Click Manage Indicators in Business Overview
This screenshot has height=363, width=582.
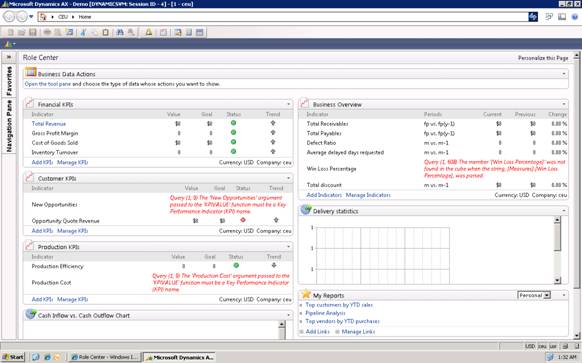tap(368, 195)
